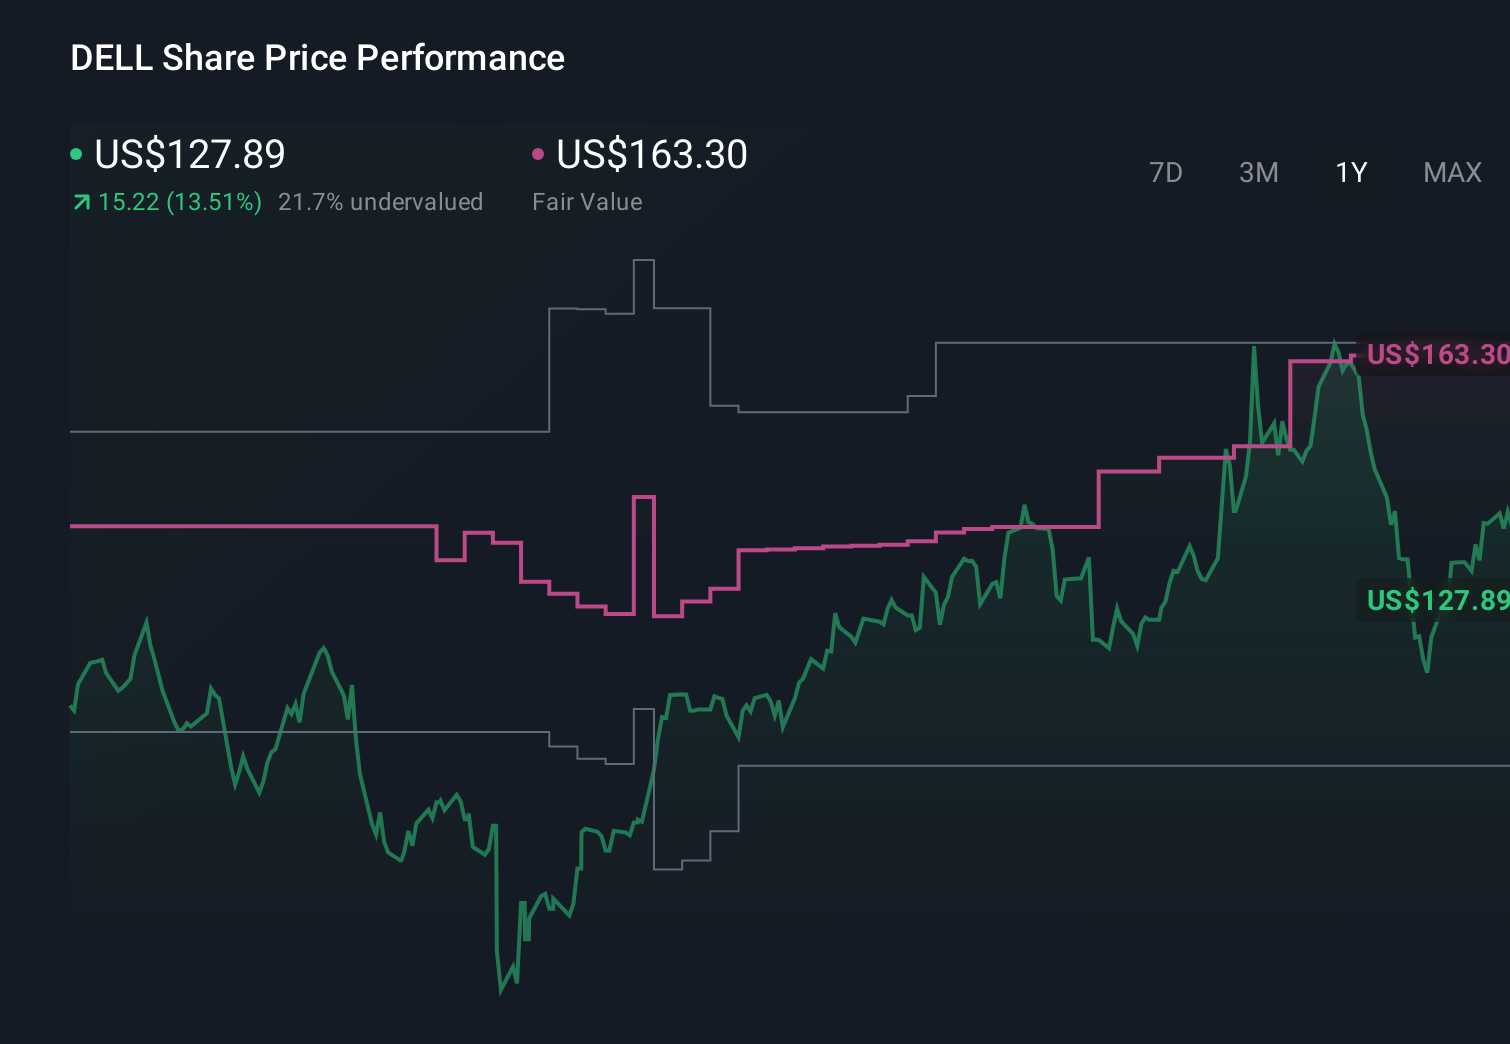The image size is (1510, 1044).
Task: Click the 15.22 (13.51%) gain link
Action: tap(180, 202)
